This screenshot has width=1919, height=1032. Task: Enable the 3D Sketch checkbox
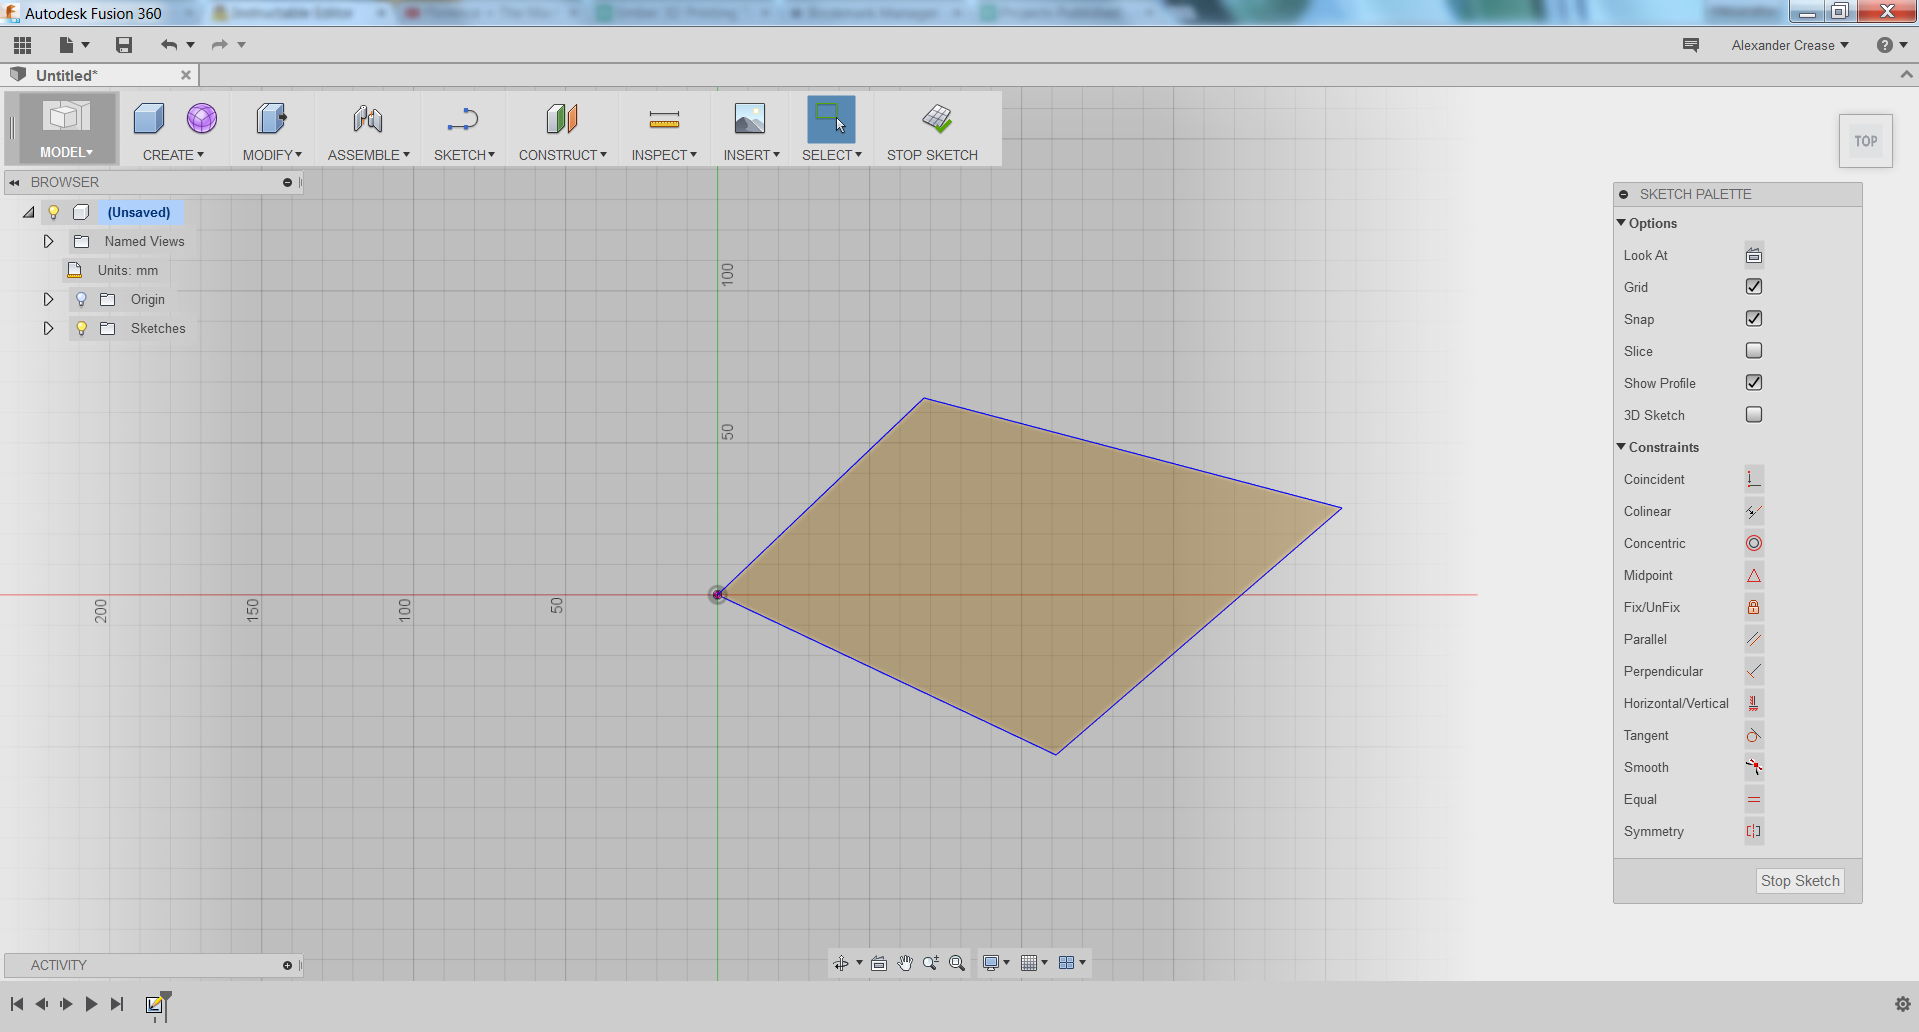pyautogui.click(x=1754, y=415)
